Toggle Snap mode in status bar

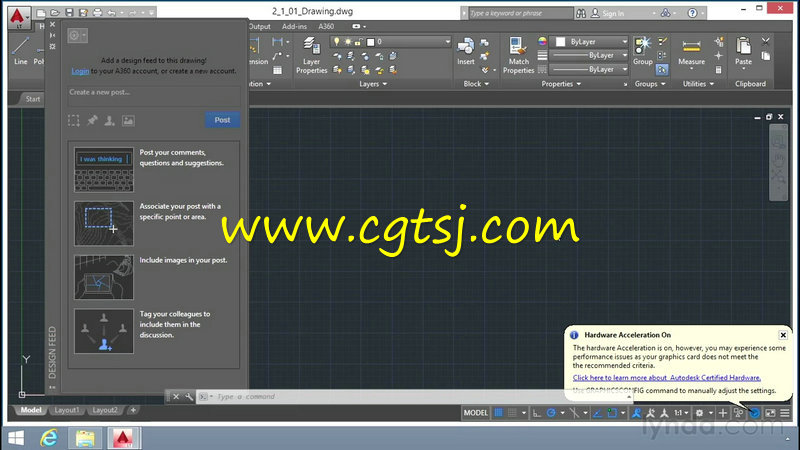click(x=512, y=413)
